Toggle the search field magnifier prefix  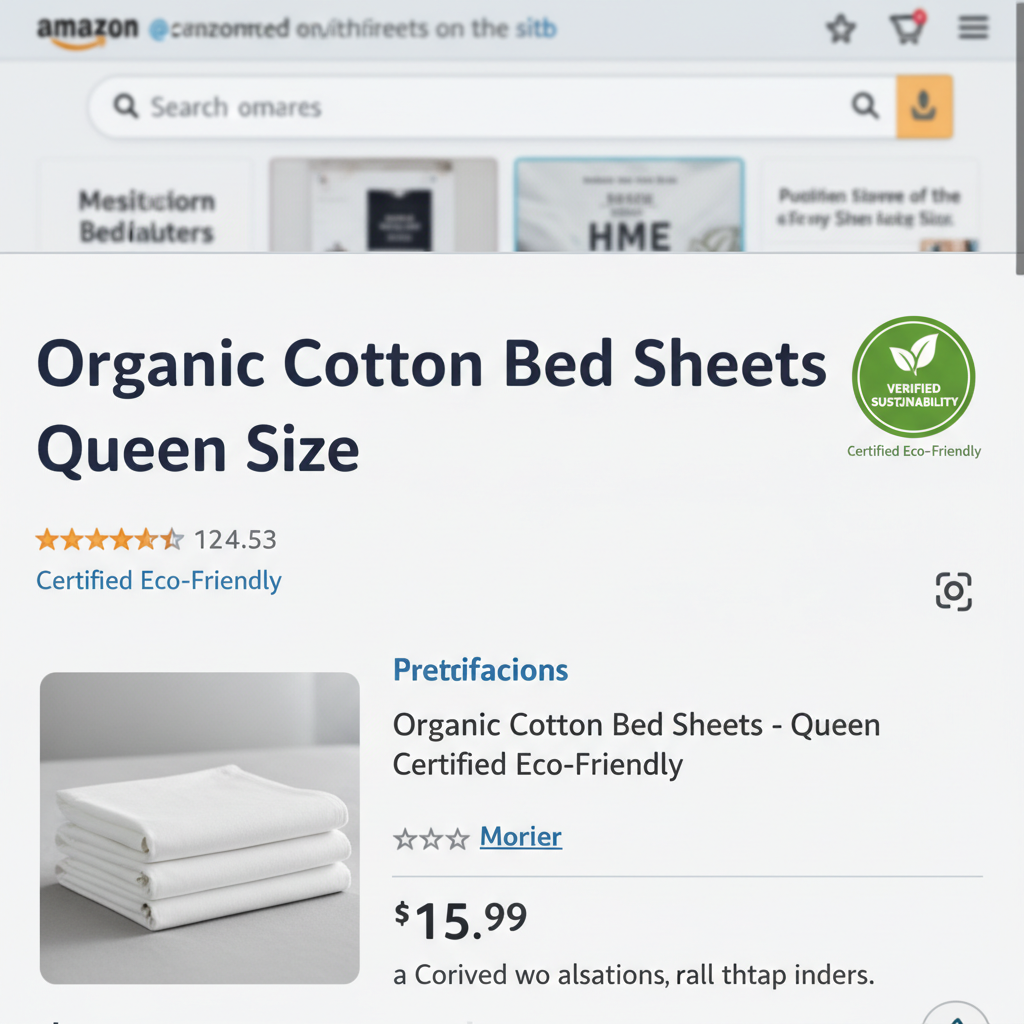tap(124, 105)
